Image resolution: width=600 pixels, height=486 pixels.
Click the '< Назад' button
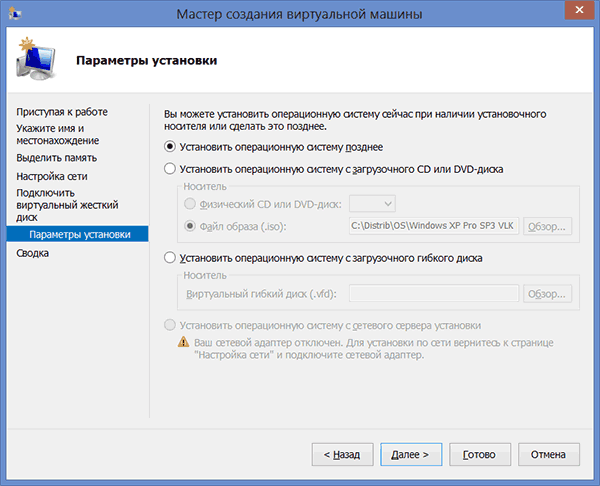coord(342,454)
